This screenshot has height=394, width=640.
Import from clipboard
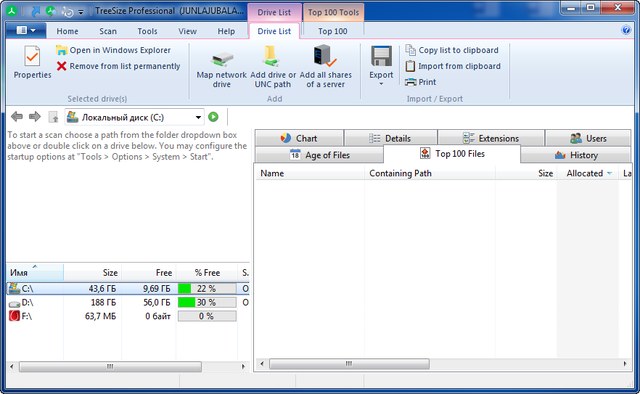[x=453, y=66]
